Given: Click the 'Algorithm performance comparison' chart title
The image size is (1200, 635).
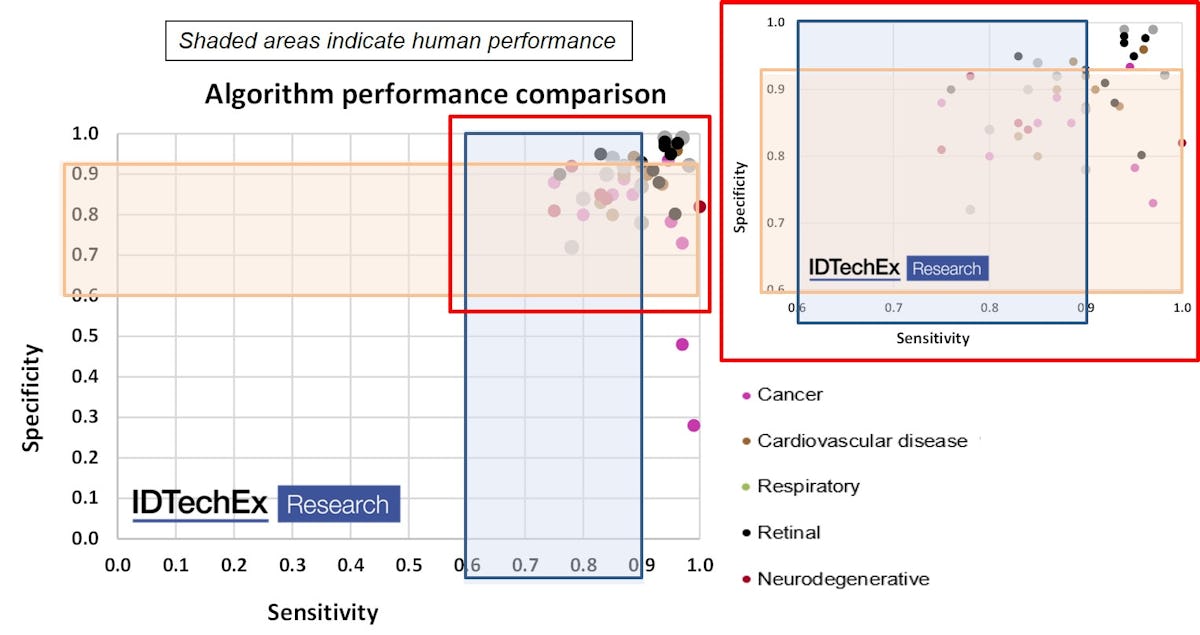Looking at the screenshot, I should pos(435,95).
